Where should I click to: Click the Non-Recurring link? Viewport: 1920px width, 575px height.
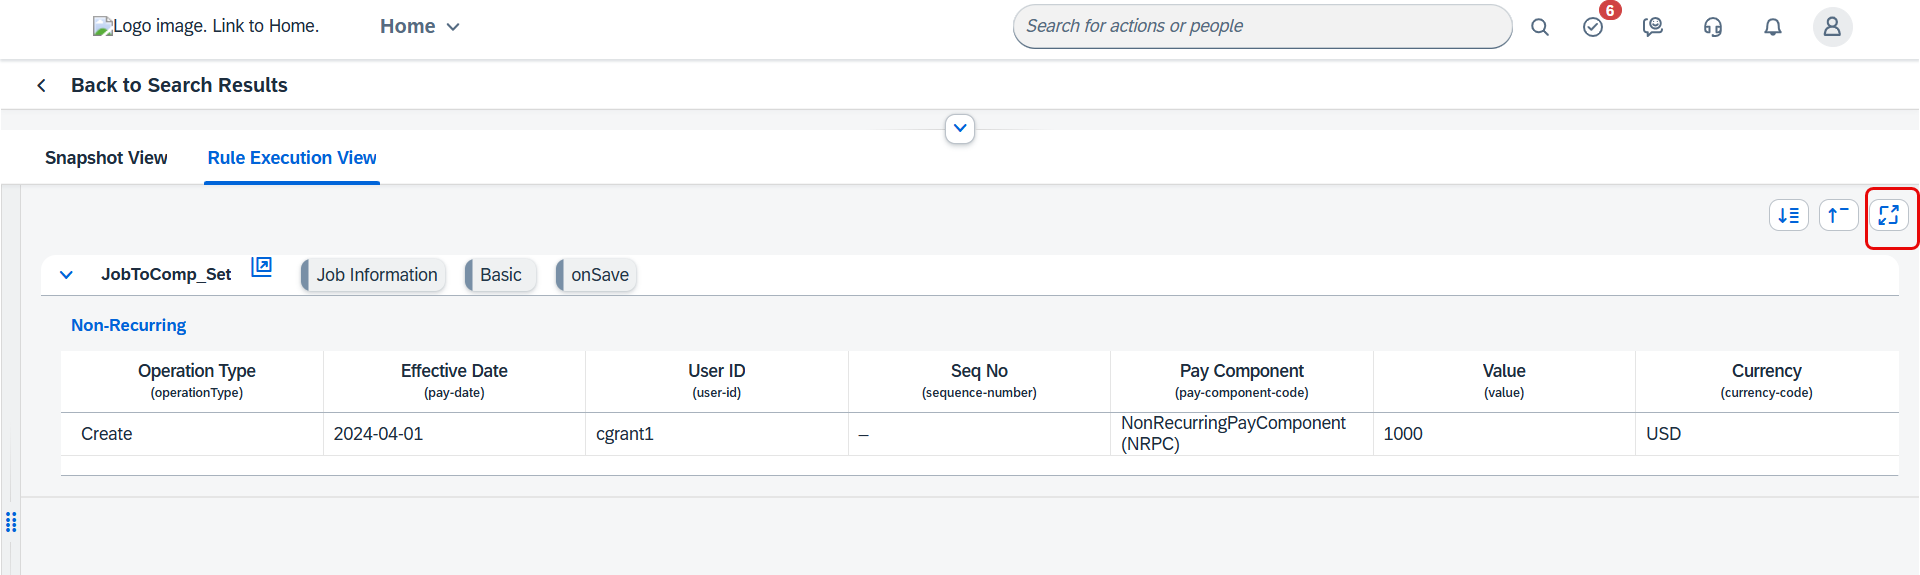point(128,325)
